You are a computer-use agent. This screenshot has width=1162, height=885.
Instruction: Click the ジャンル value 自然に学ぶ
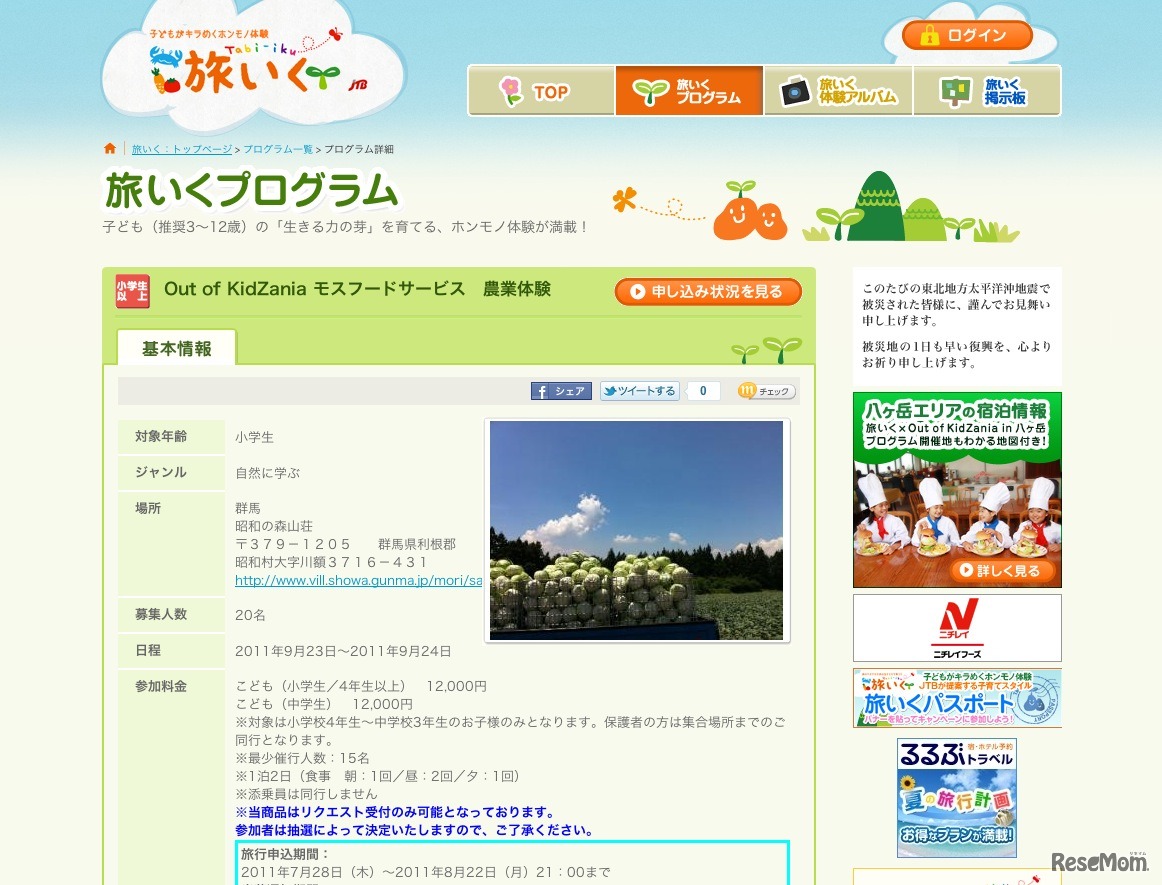(267, 473)
